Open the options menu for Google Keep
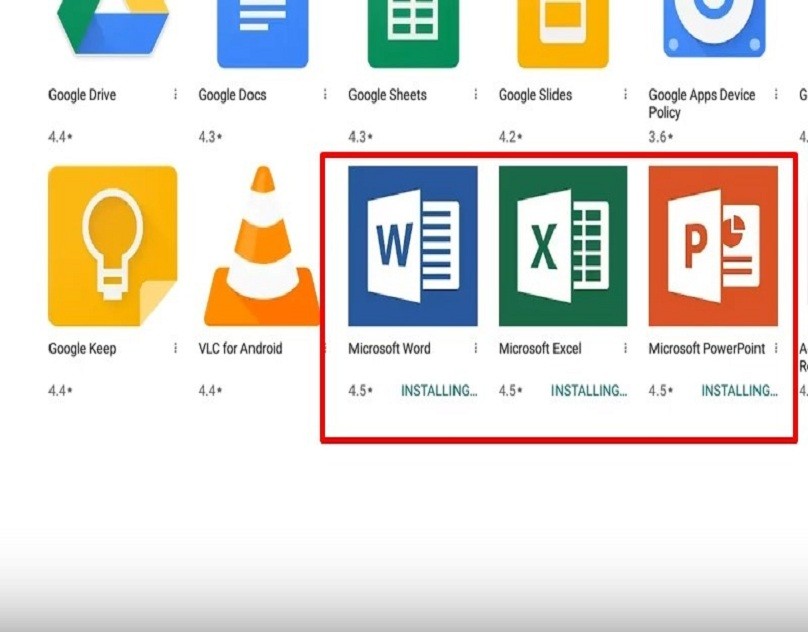 click(x=176, y=348)
